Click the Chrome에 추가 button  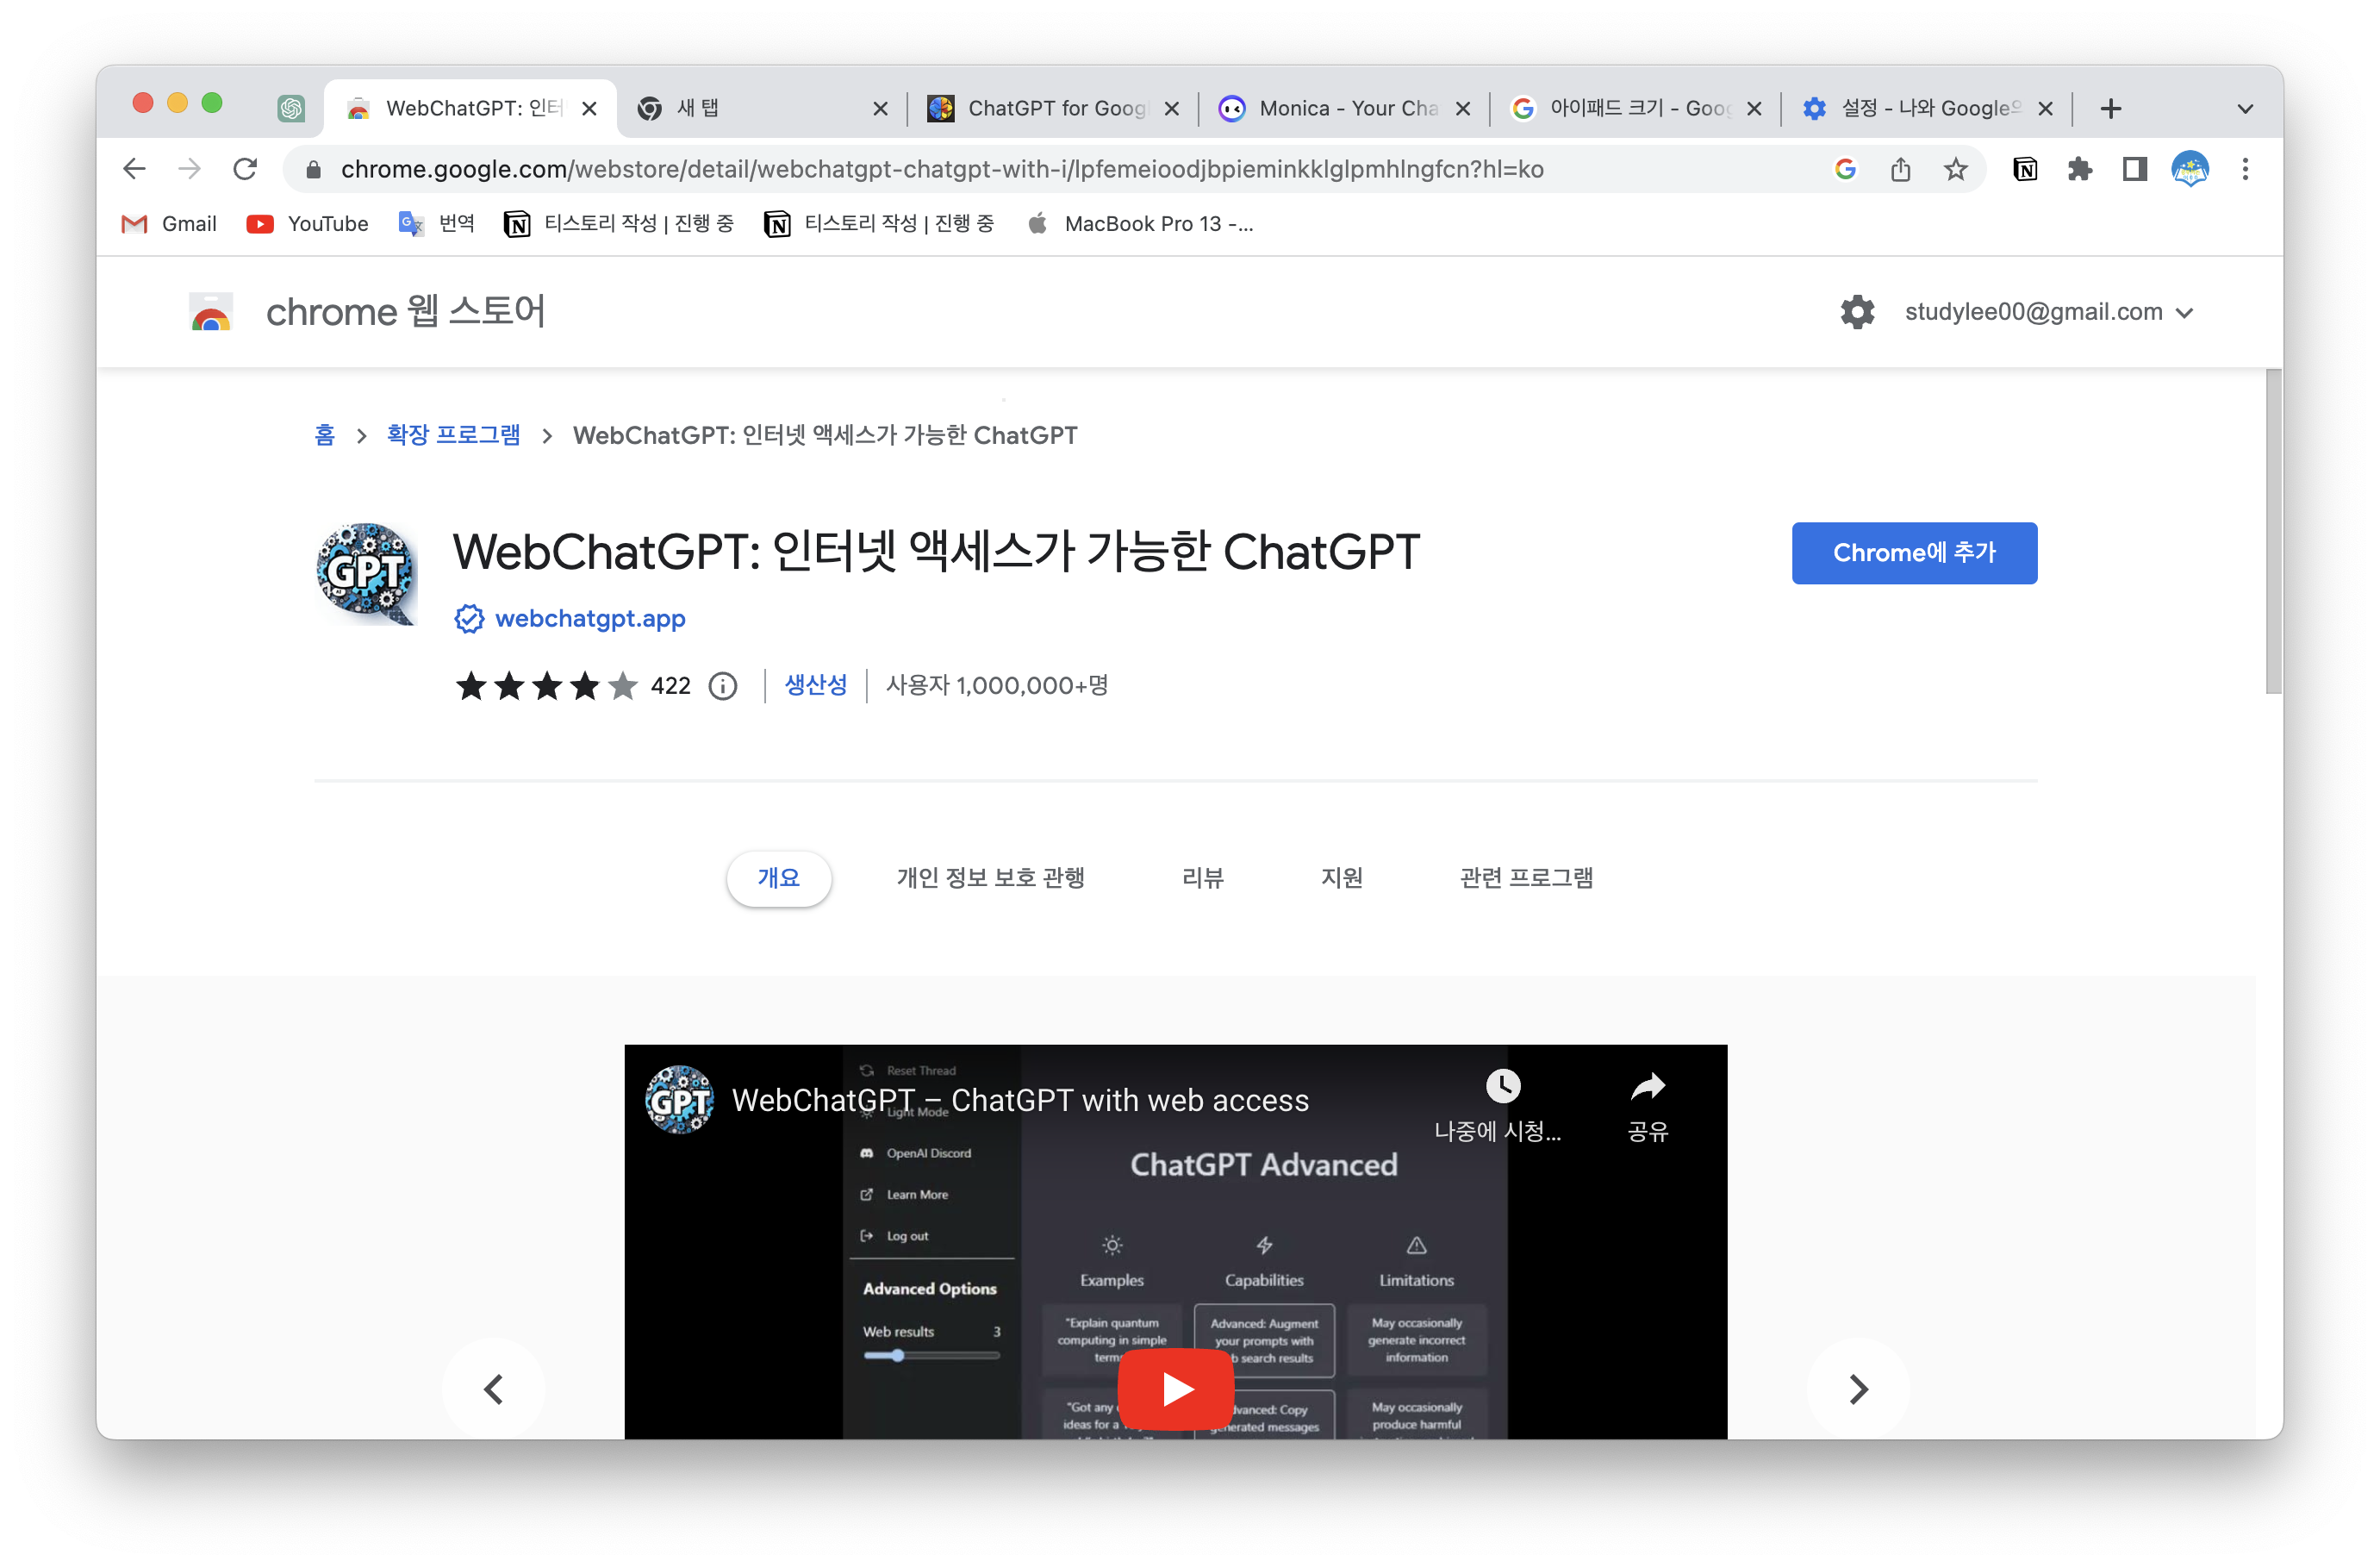point(1913,552)
